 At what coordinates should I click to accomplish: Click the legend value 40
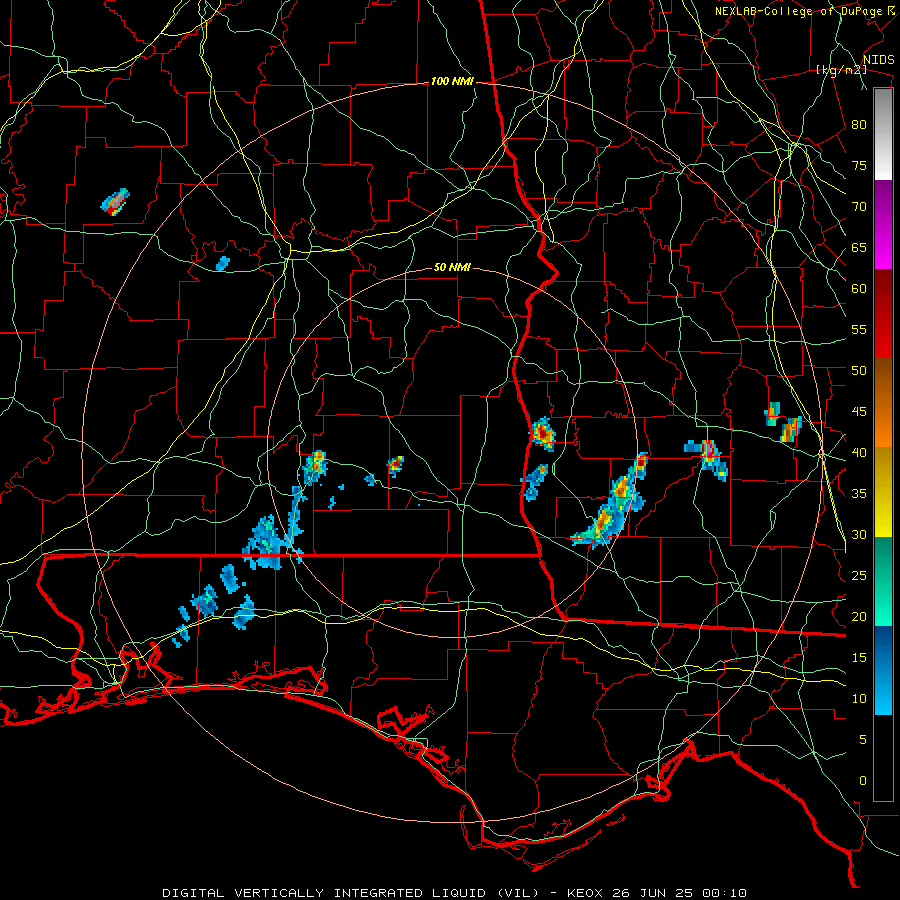point(859,453)
